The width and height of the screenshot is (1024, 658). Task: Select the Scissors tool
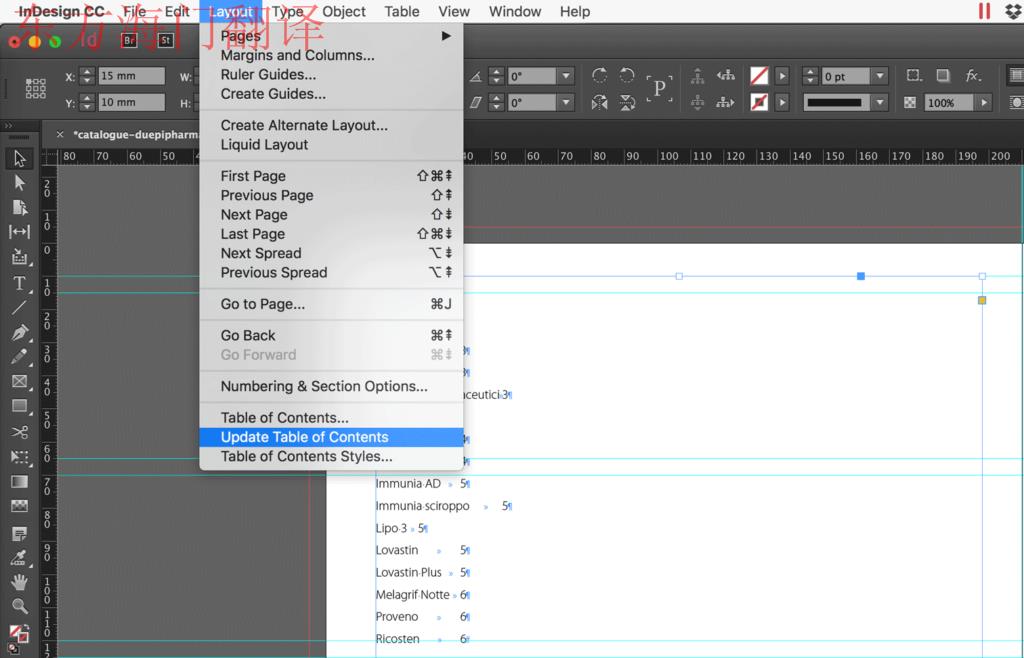20,431
